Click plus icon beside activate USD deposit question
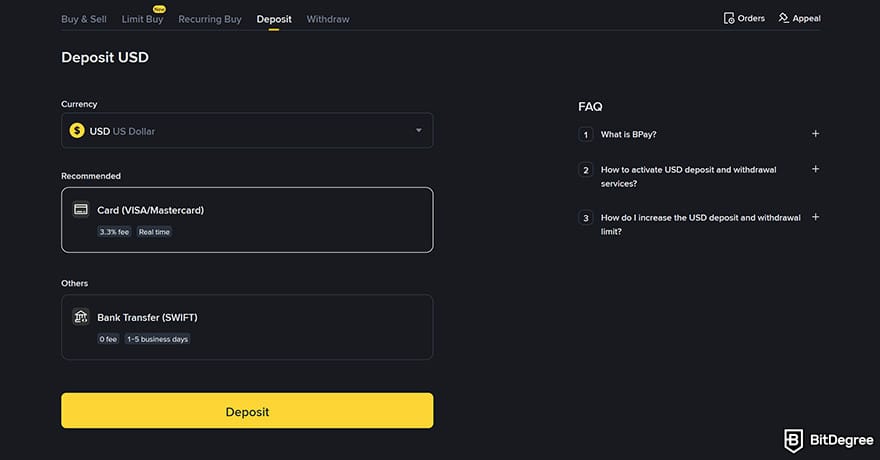The image size is (880, 460). click(815, 169)
